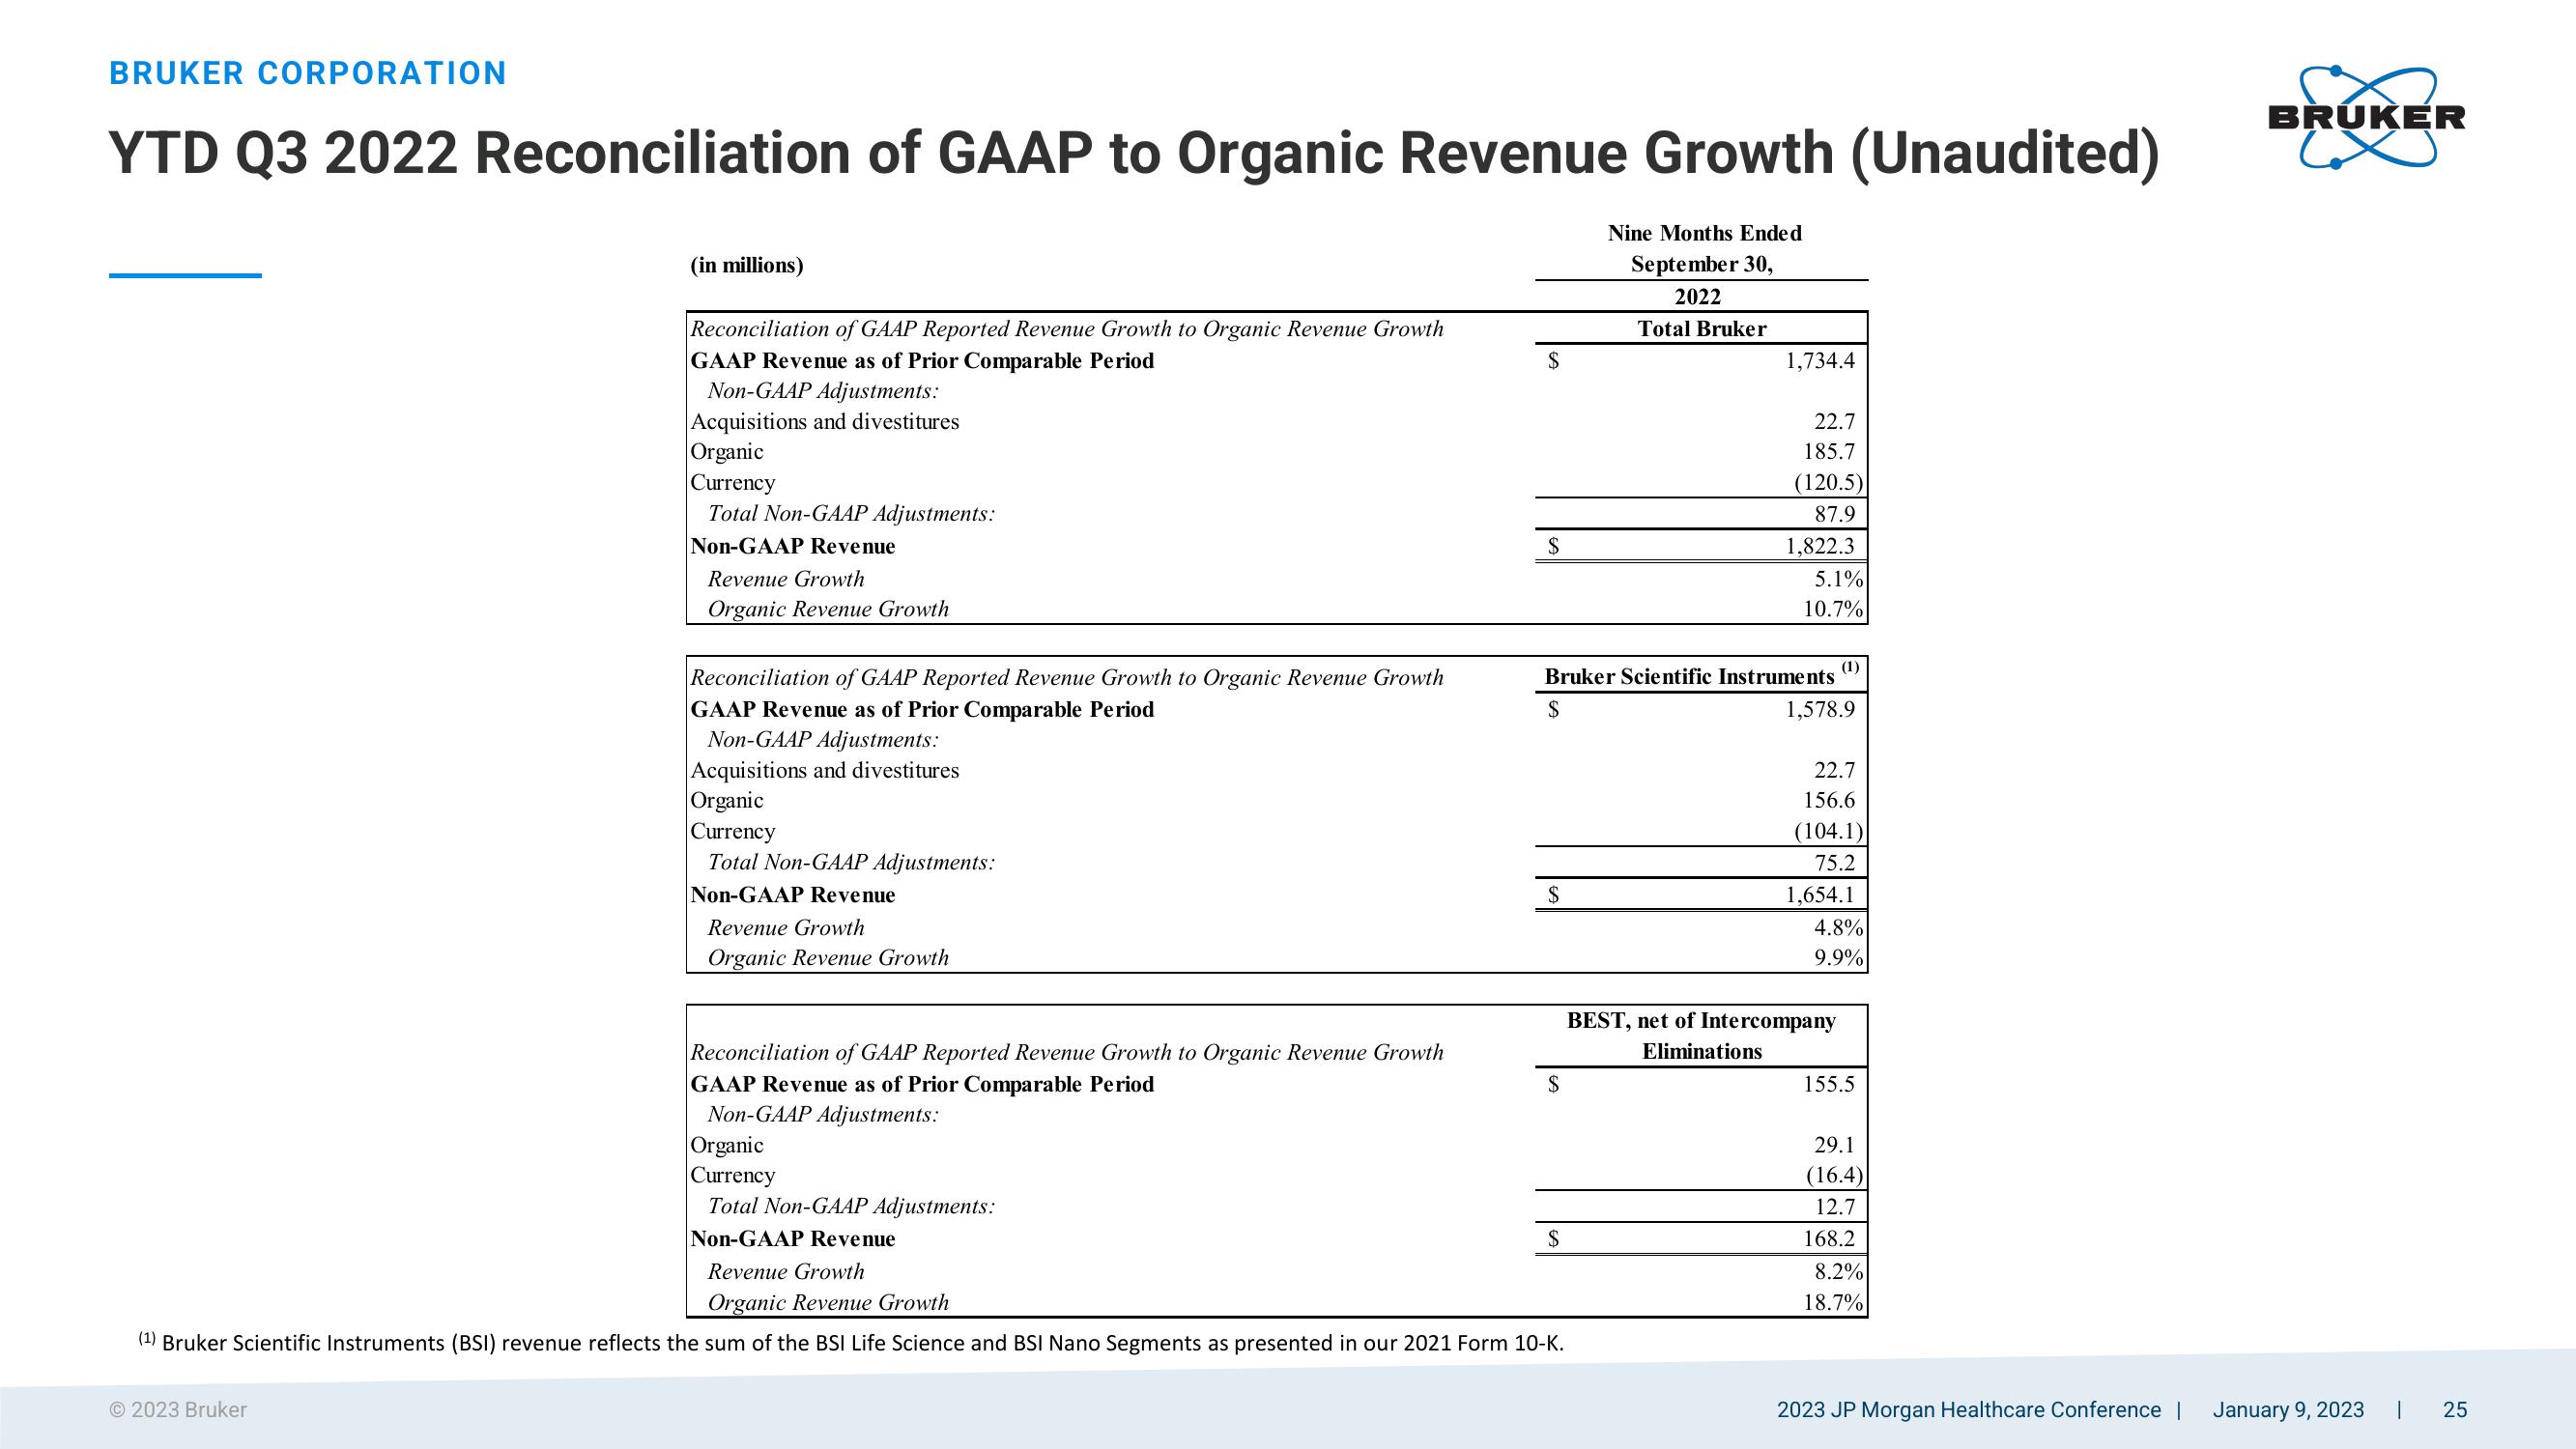Viewport: 2576px width, 1449px height.
Task: Click the BSI currency value (104.1)
Action: pyautogui.click(x=1828, y=832)
